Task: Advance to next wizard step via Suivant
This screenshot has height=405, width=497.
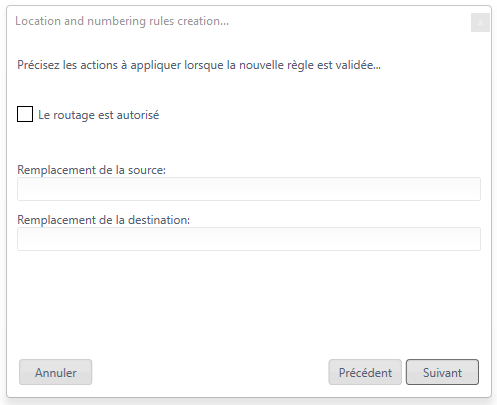Action: tap(442, 372)
